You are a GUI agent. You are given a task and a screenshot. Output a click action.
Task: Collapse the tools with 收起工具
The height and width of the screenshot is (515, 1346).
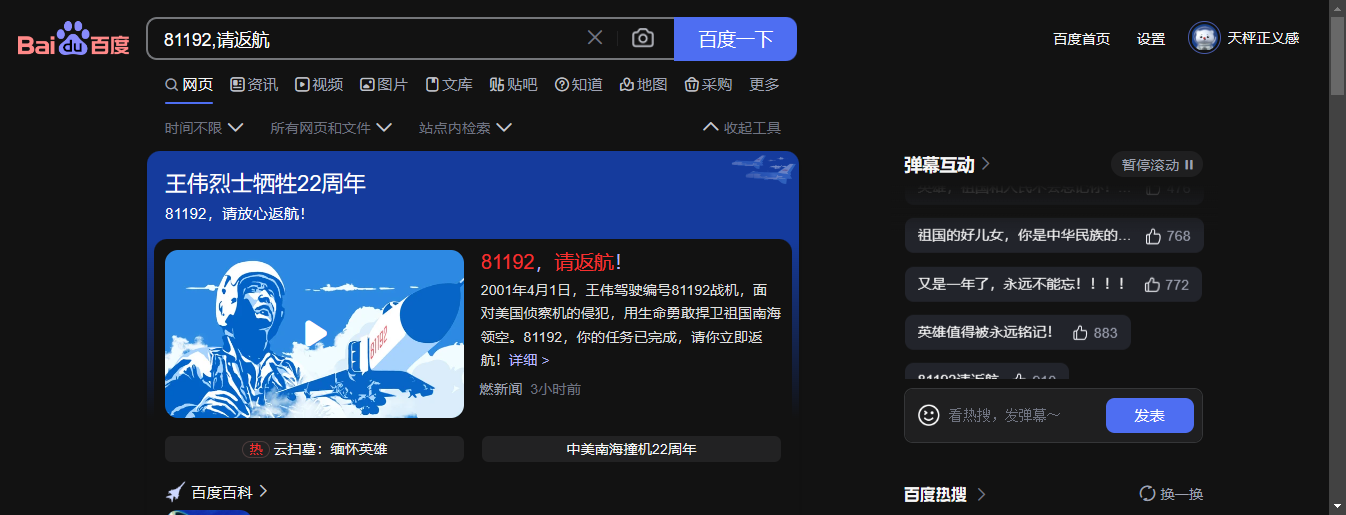click(742, 128)
